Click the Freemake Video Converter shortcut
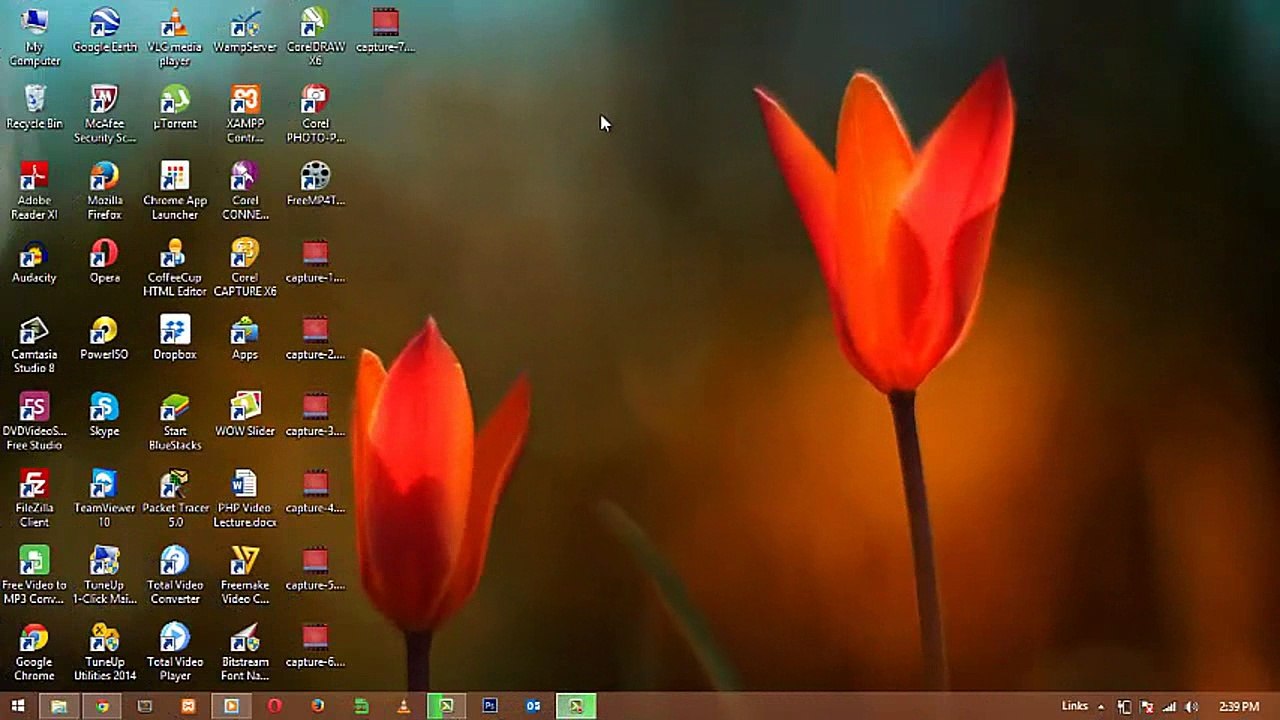The height and width of the screenshot is (720, 1280). (244, 576)
